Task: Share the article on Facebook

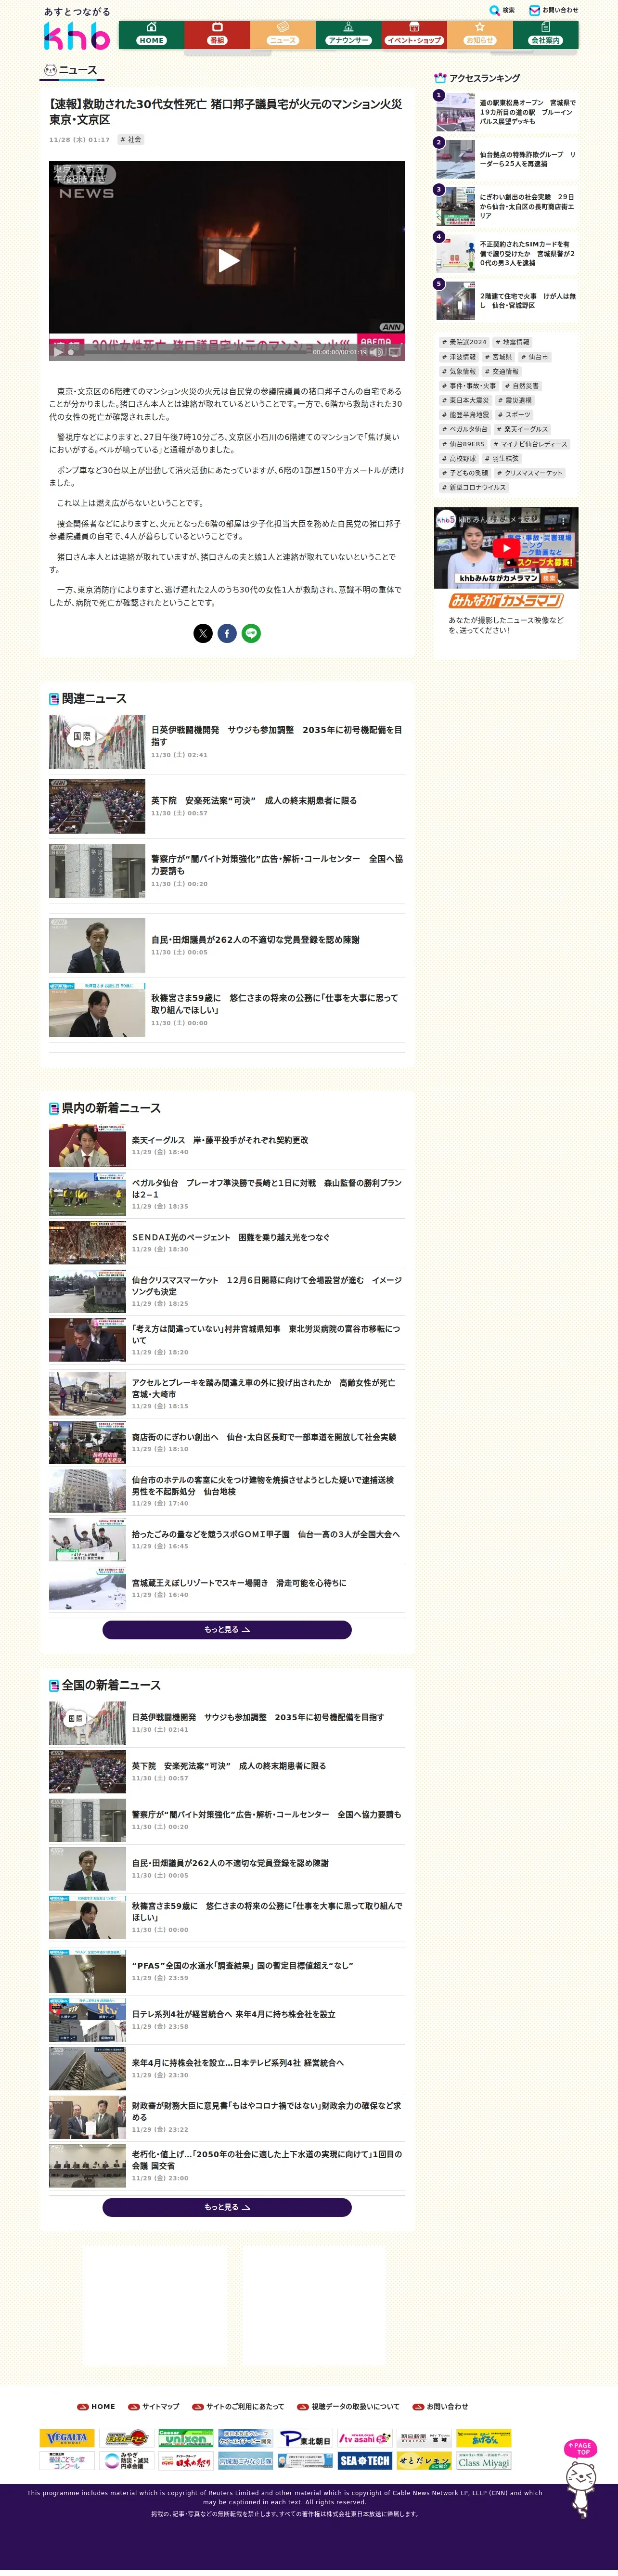Action: [x=227, y=633]
